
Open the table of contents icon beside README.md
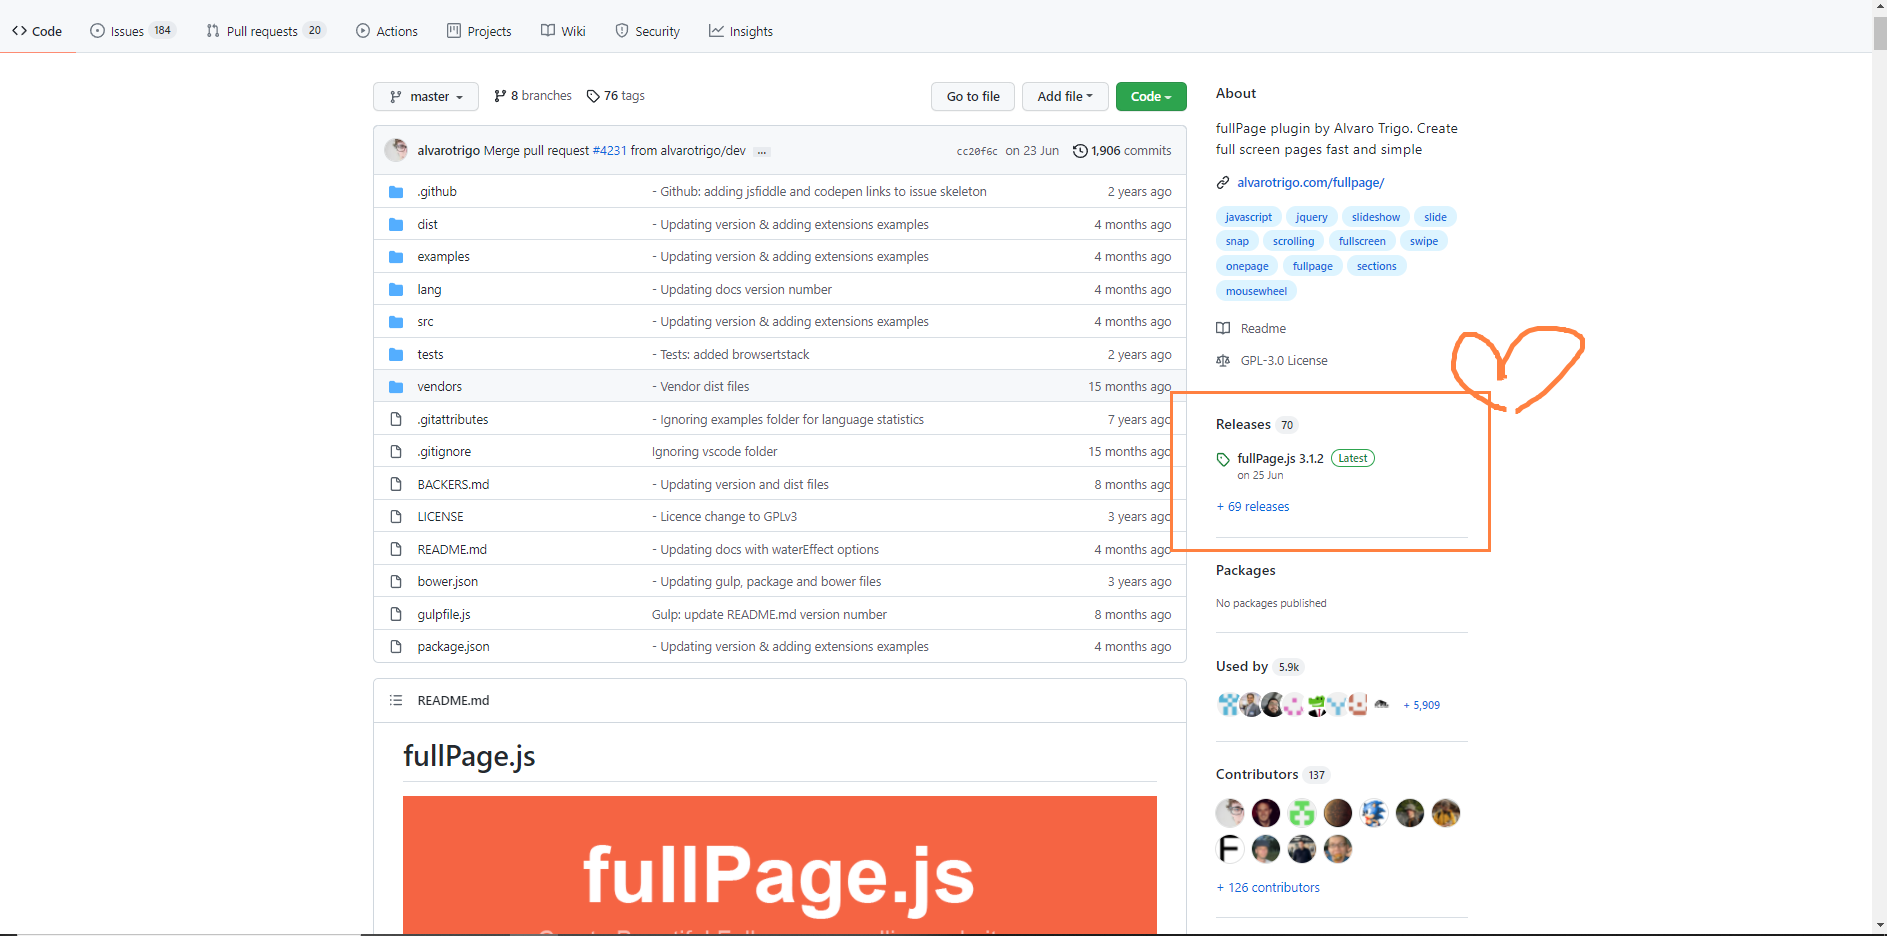tap(396, 700)
